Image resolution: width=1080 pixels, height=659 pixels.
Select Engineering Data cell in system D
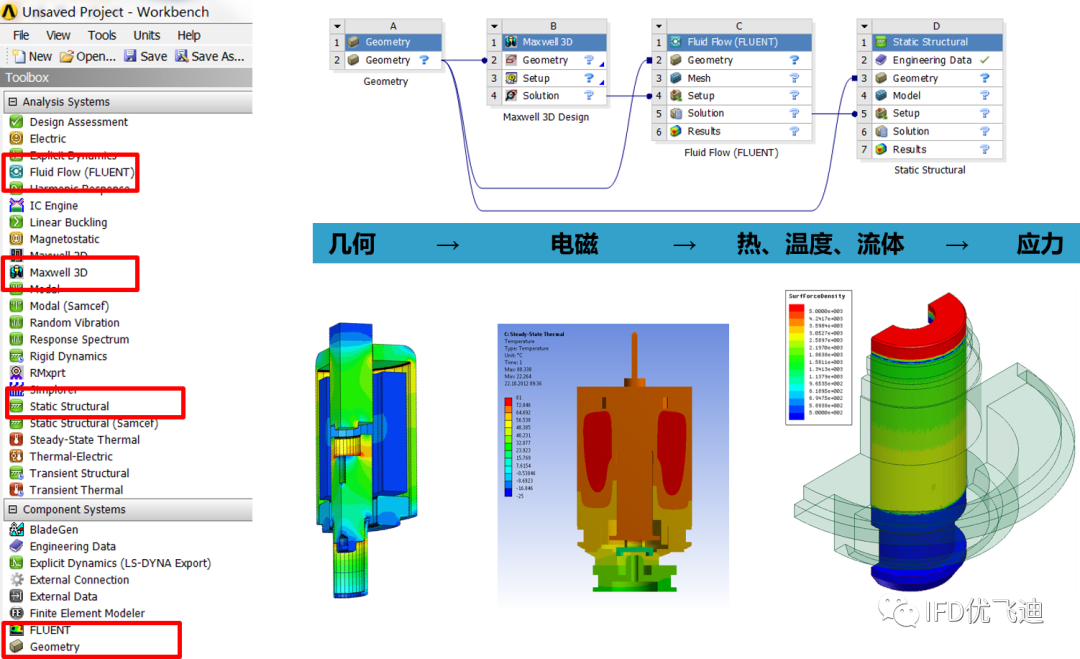pyautogui.click(x=937, y=60)
